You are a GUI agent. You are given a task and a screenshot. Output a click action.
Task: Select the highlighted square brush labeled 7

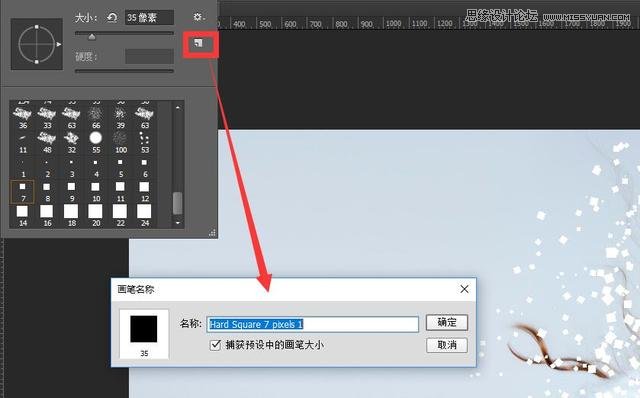[22, 191]
